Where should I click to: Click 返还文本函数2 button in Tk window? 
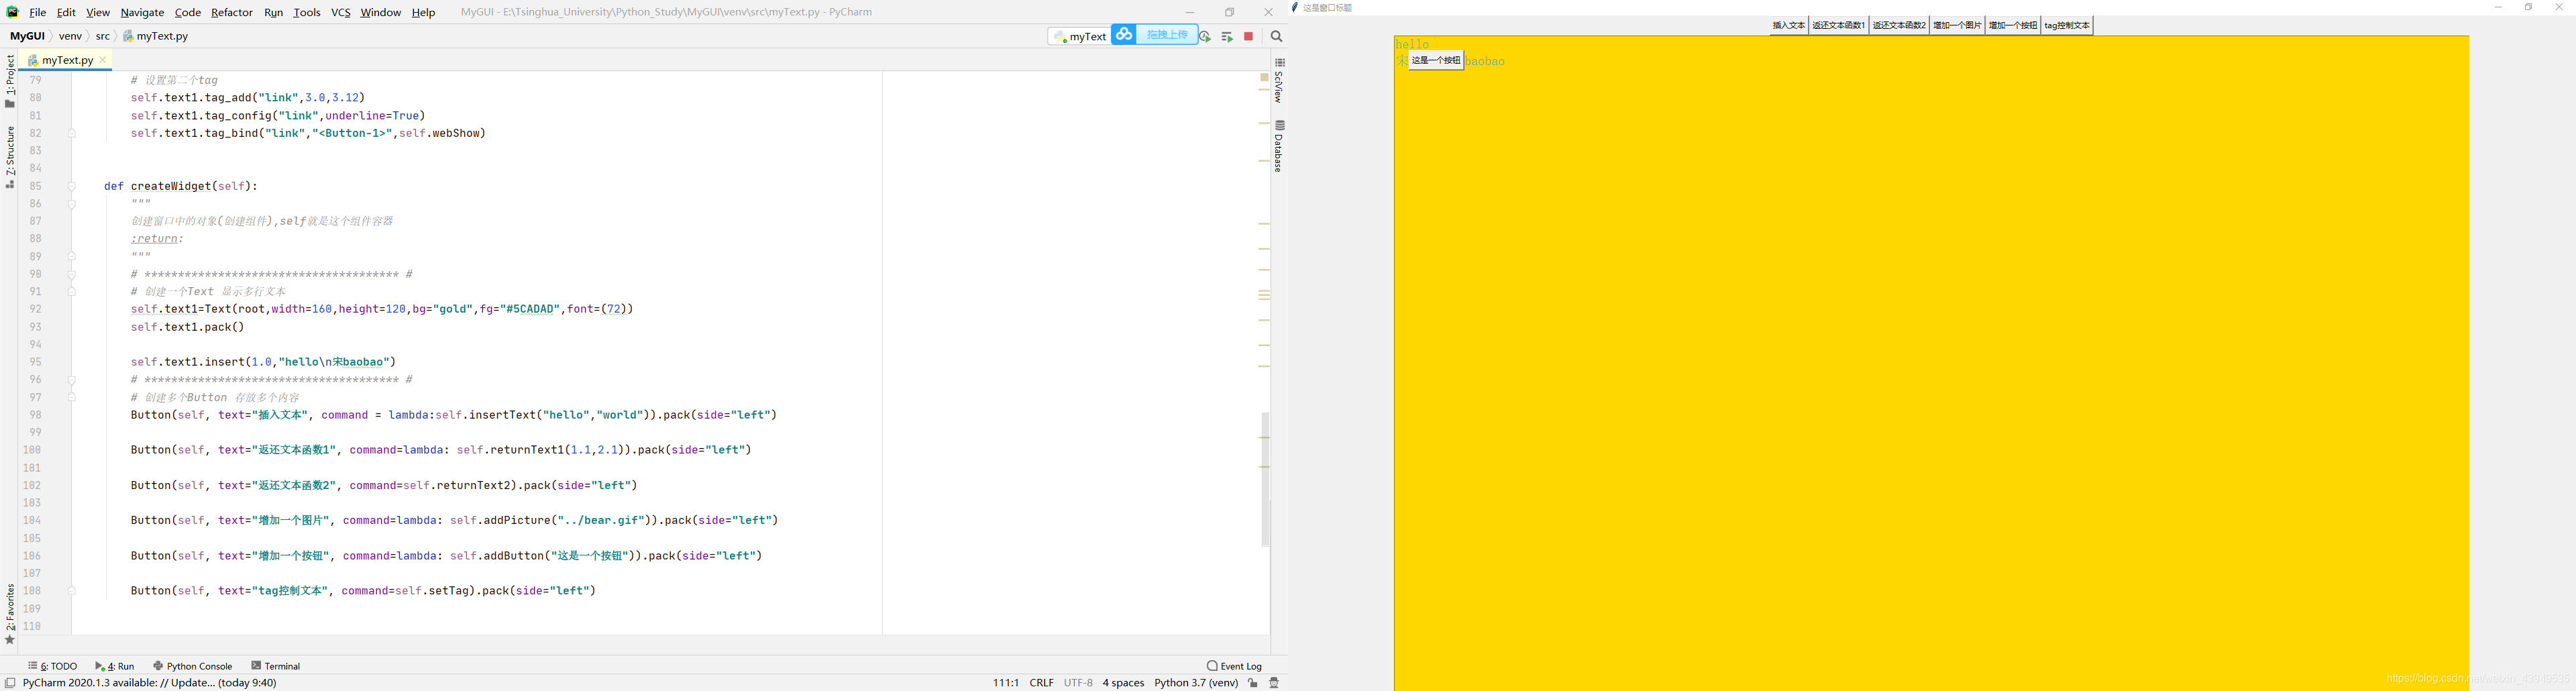(1899, 26)
